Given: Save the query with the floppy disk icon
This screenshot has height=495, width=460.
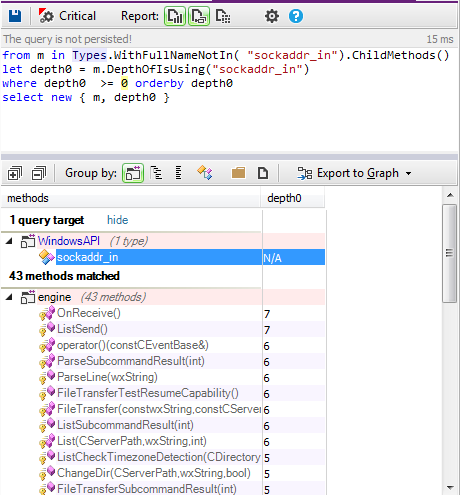Looking at the screenshot, I should [15, 16].
